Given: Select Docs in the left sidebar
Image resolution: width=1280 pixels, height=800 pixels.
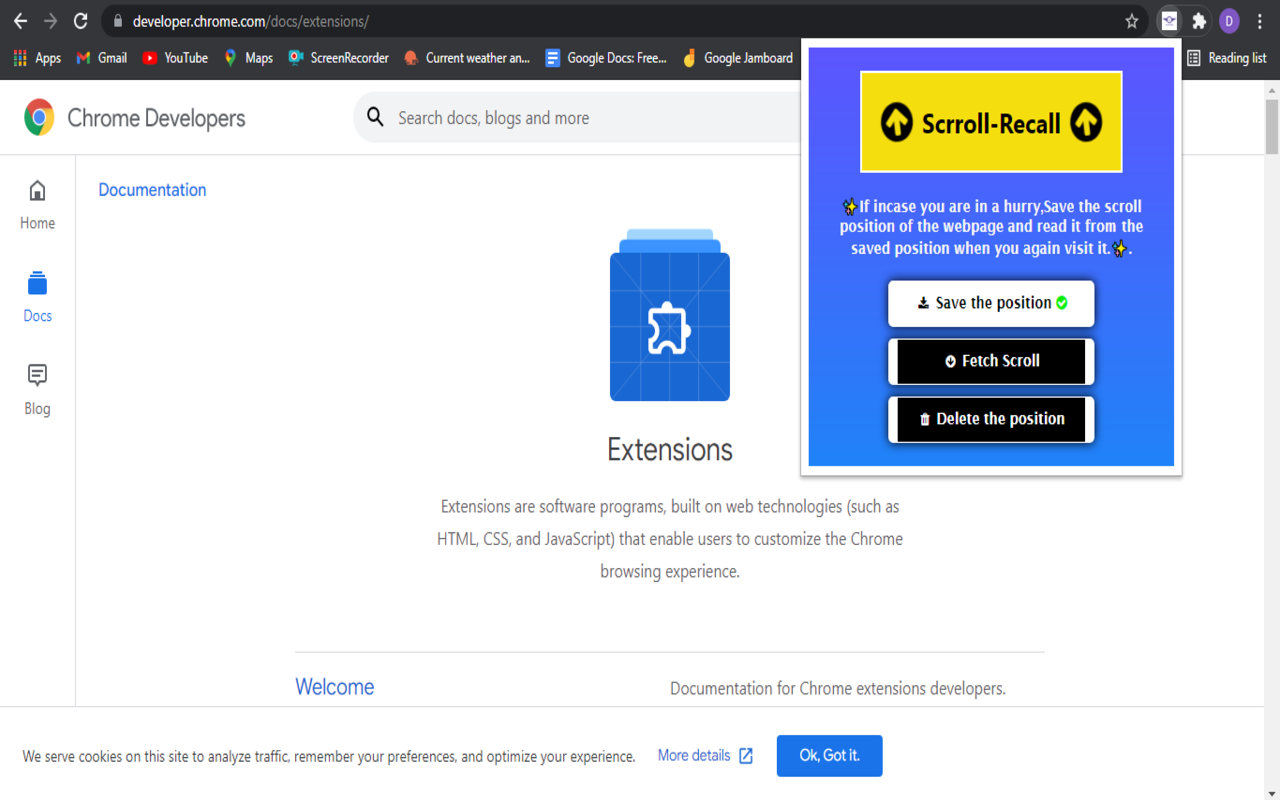Looking at the screenshot, I should click(37, 297).
